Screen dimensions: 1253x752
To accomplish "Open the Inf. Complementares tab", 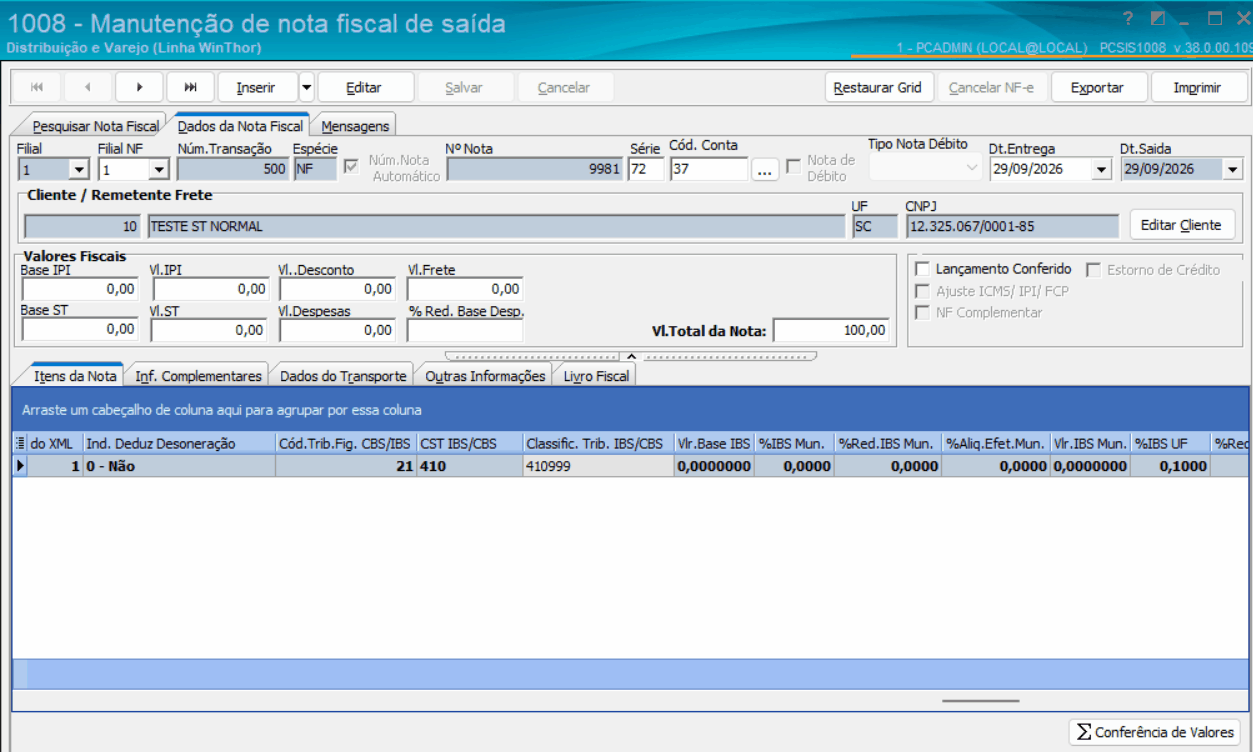I will tap(198, 376).
